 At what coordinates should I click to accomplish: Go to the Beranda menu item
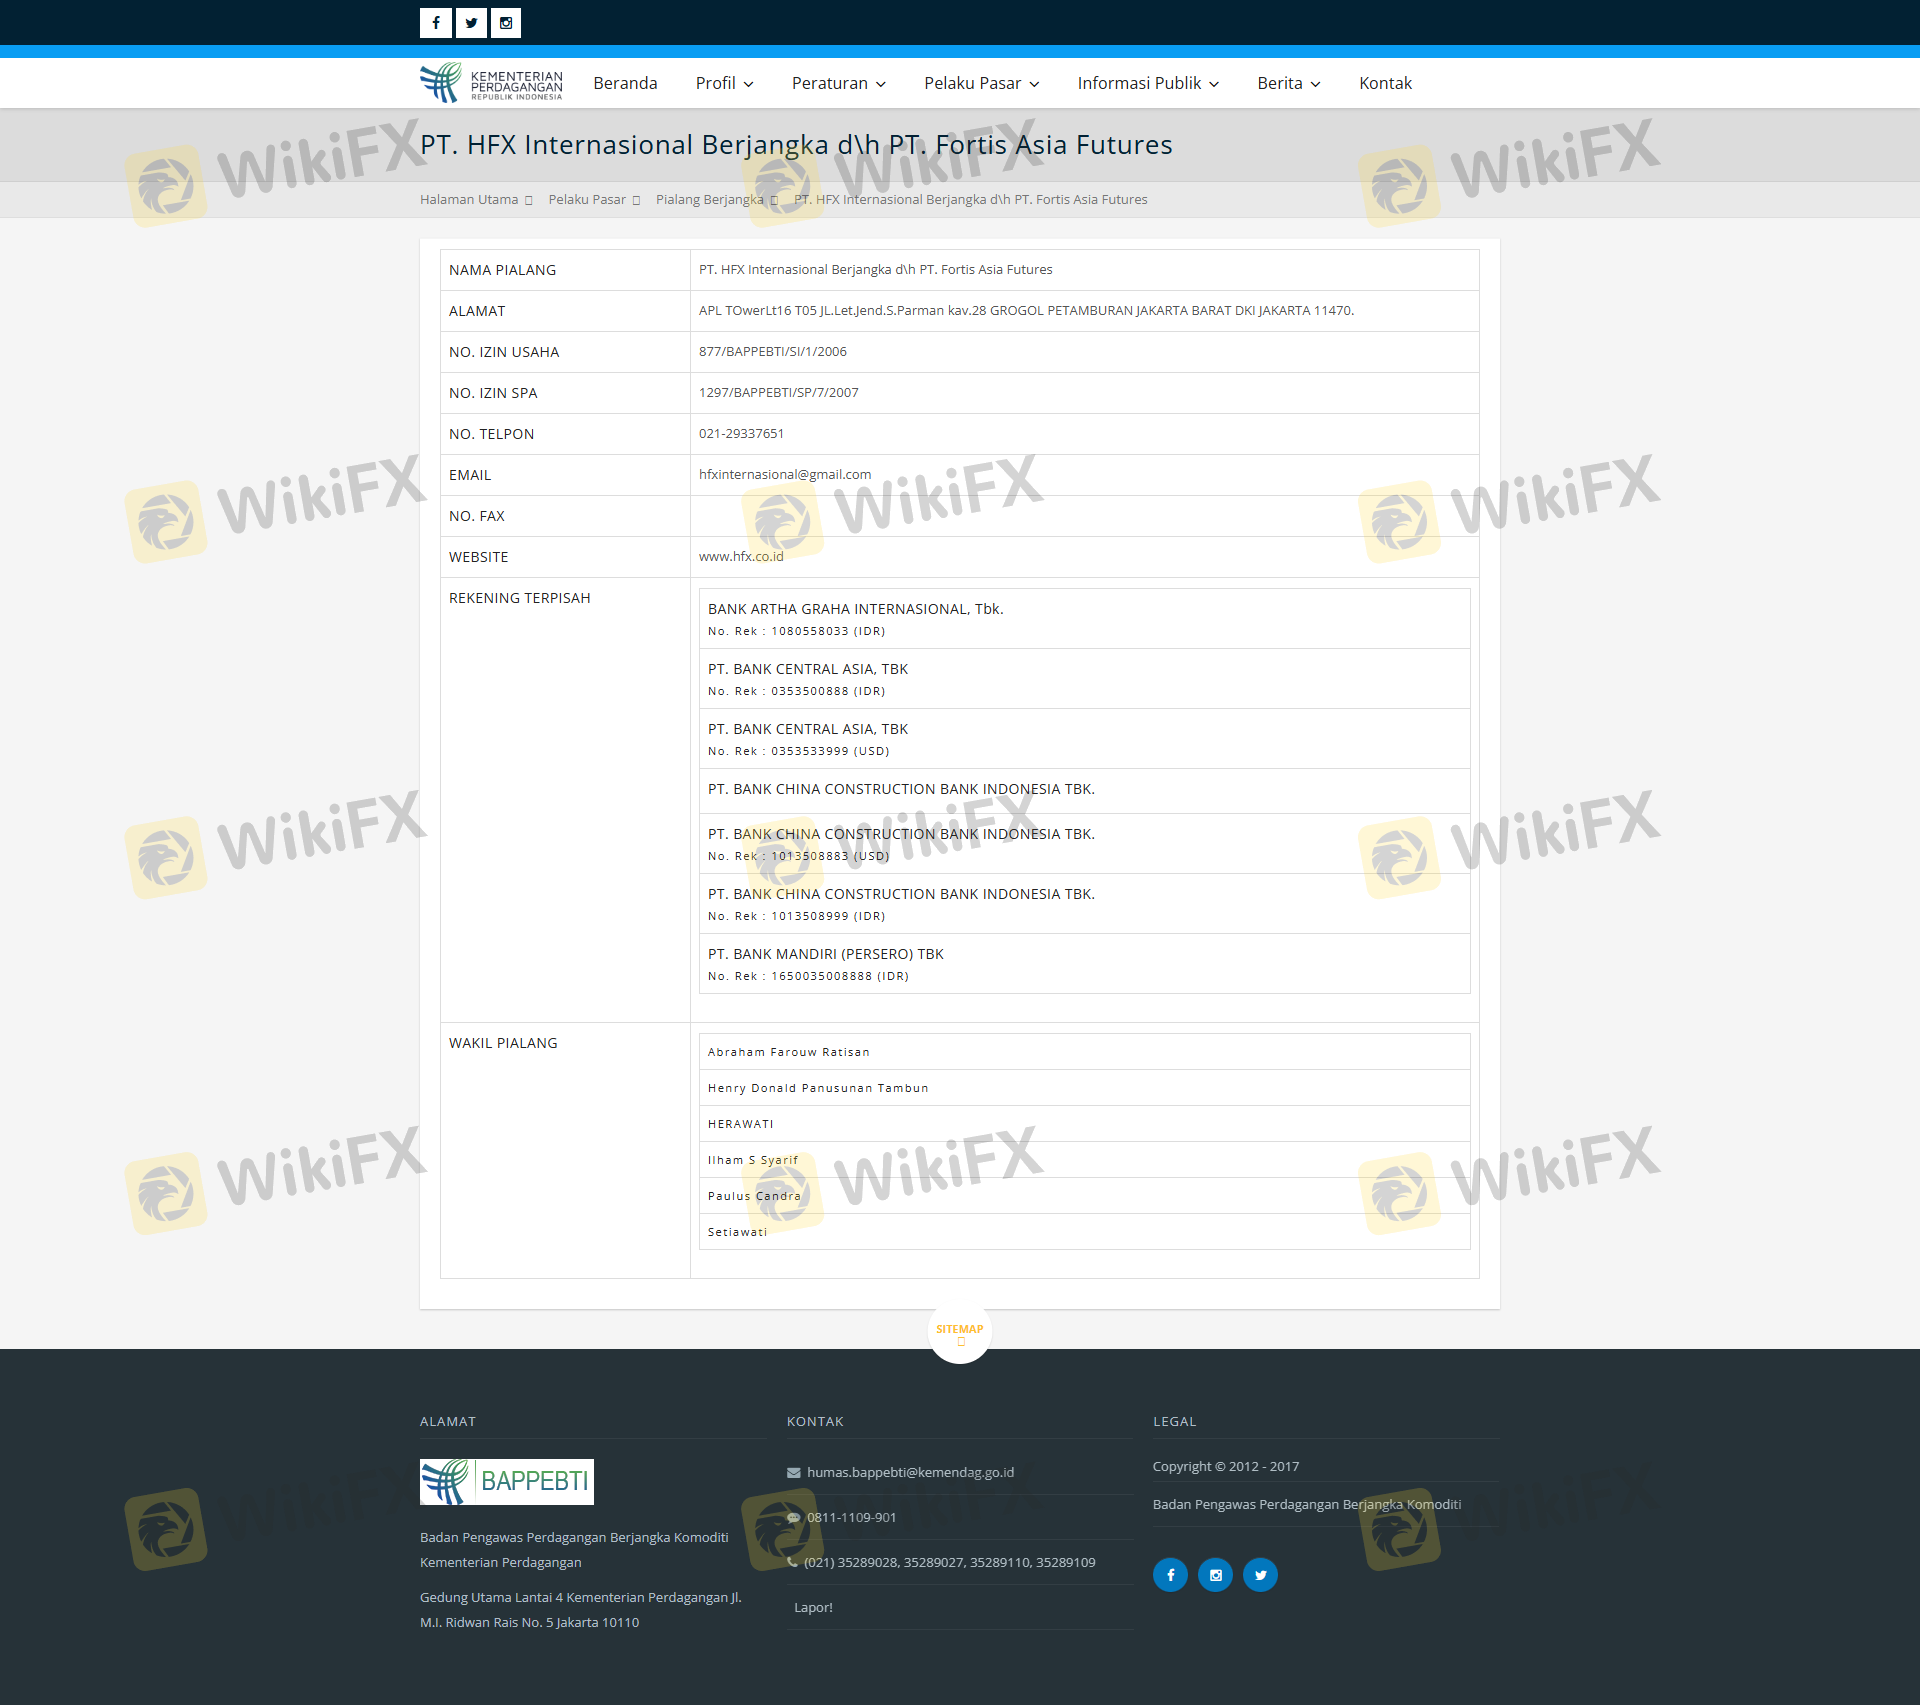point(625,83)
